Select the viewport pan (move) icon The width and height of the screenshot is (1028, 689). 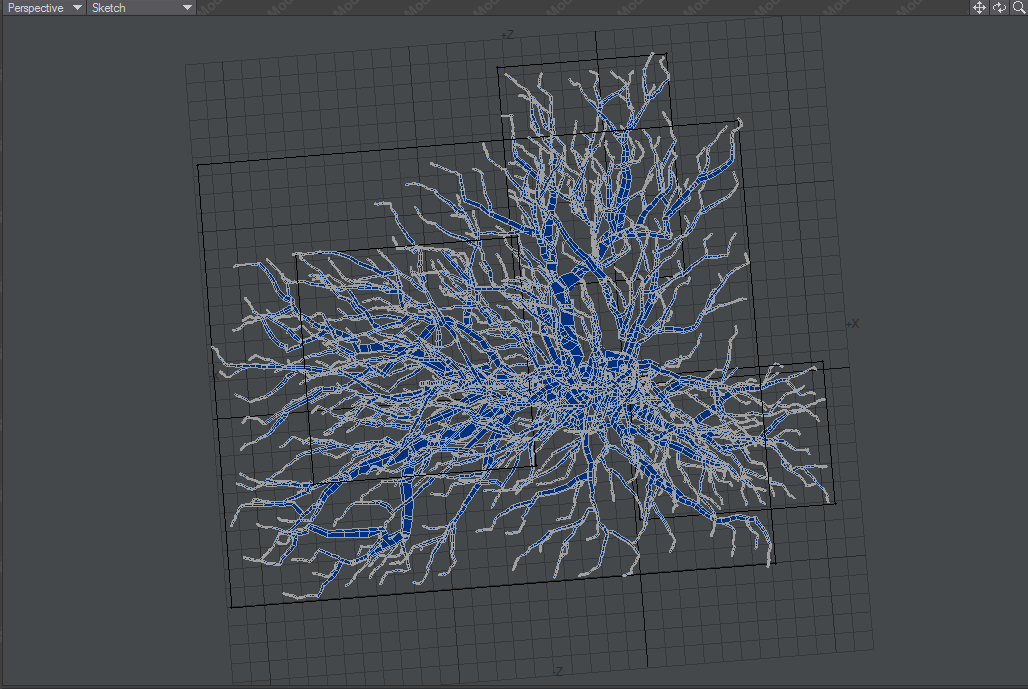coord(979,8)
